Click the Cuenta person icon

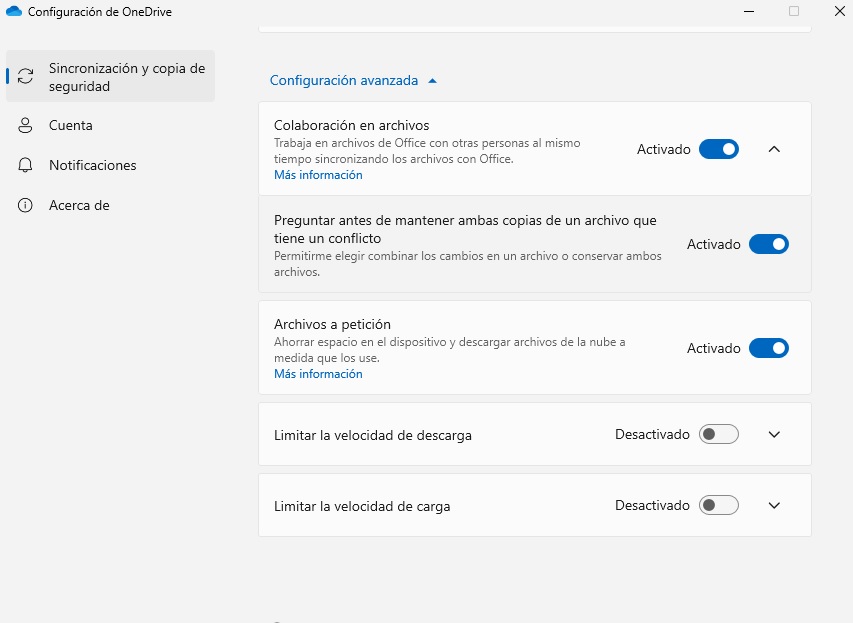tap(25, 125)
